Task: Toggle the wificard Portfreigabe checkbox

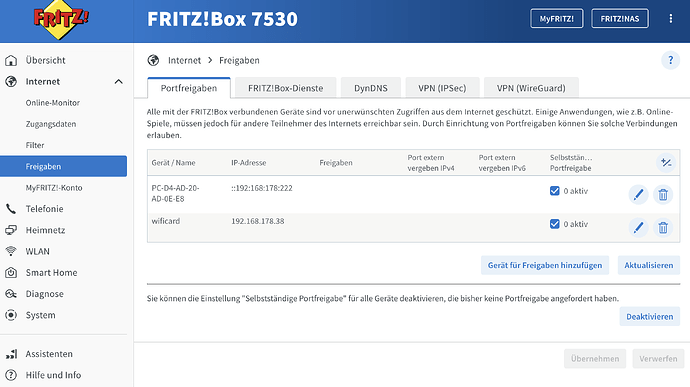Action: 554,224
